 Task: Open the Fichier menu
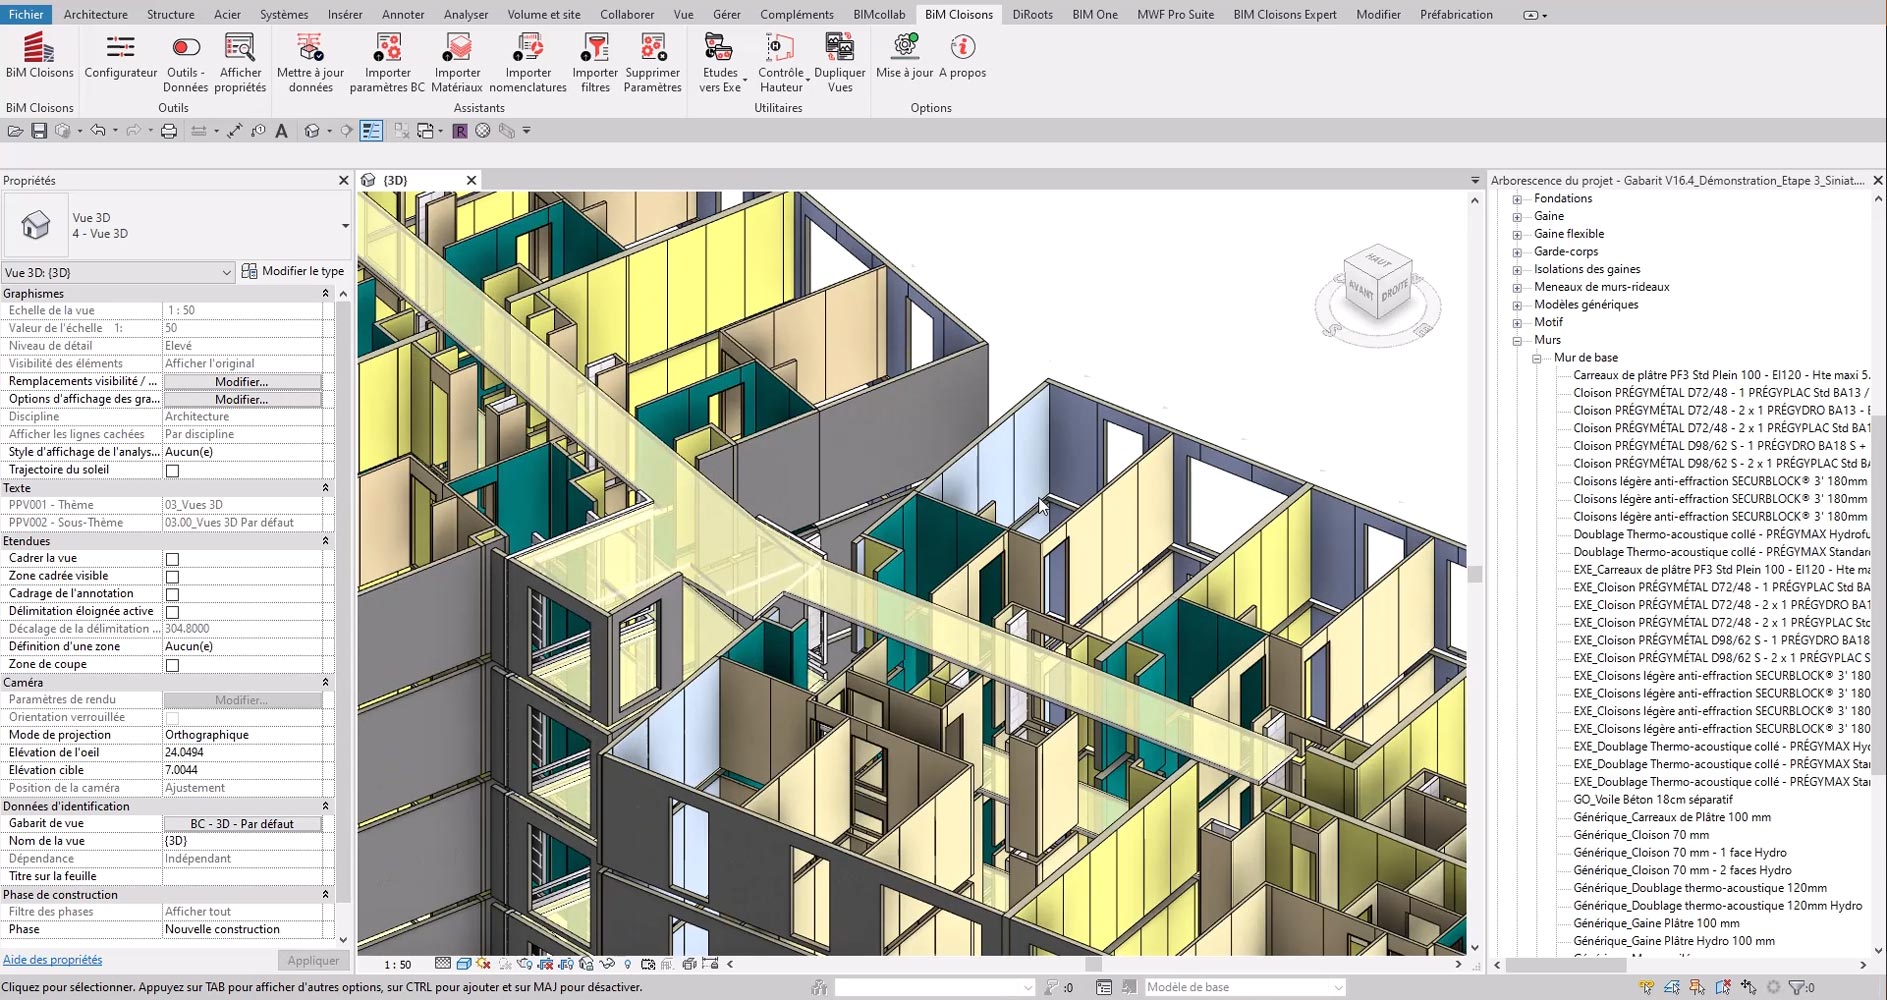(x=26, y=14)
